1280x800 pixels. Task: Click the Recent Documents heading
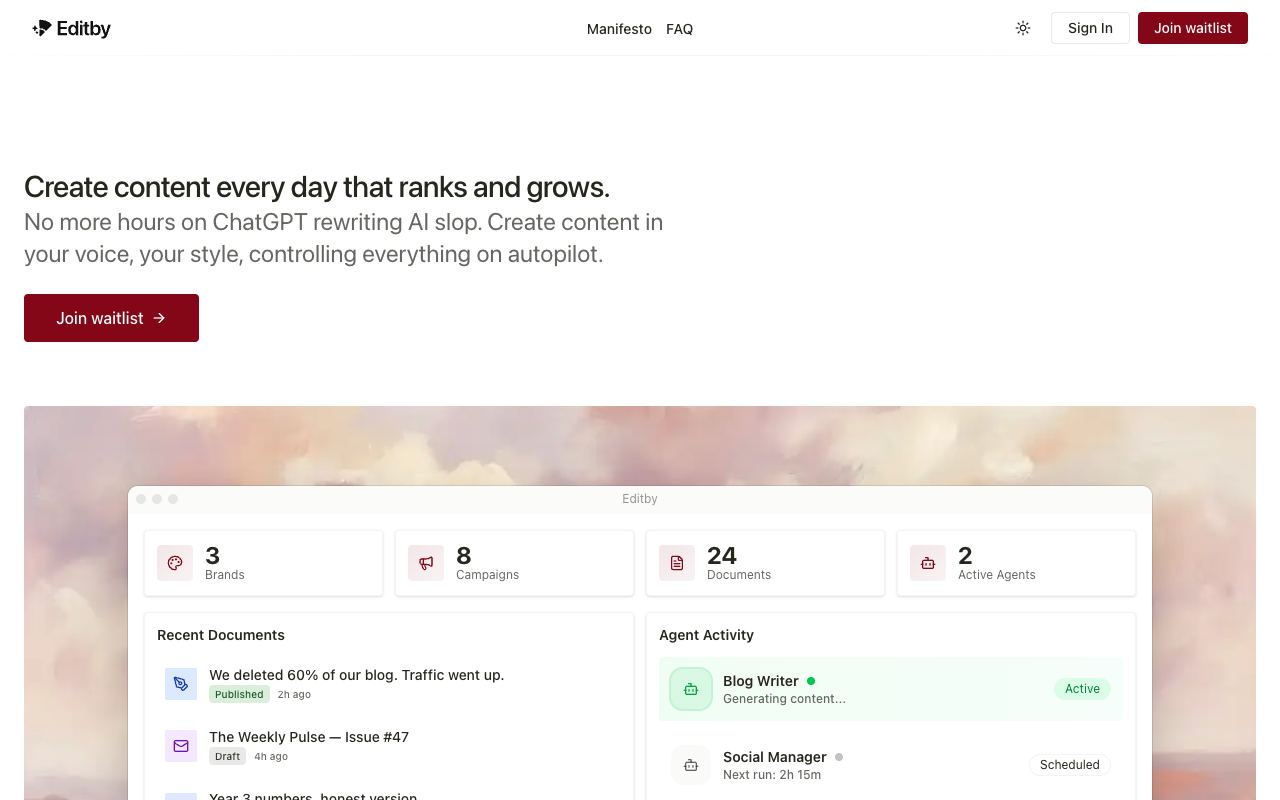(x=221, y=635)
